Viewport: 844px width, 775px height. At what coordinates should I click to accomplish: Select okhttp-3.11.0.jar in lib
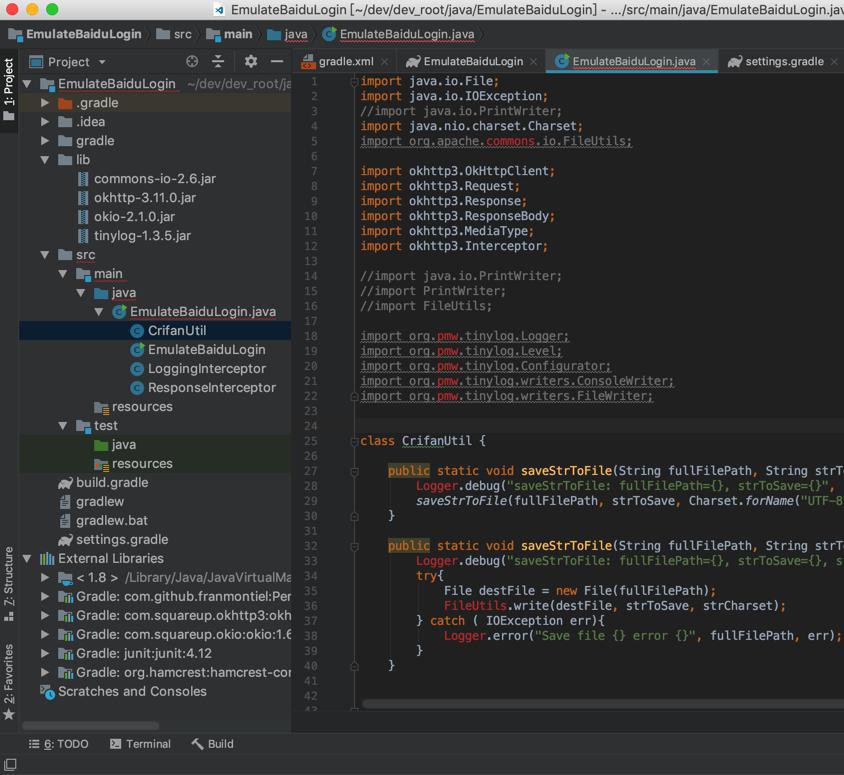145,198
